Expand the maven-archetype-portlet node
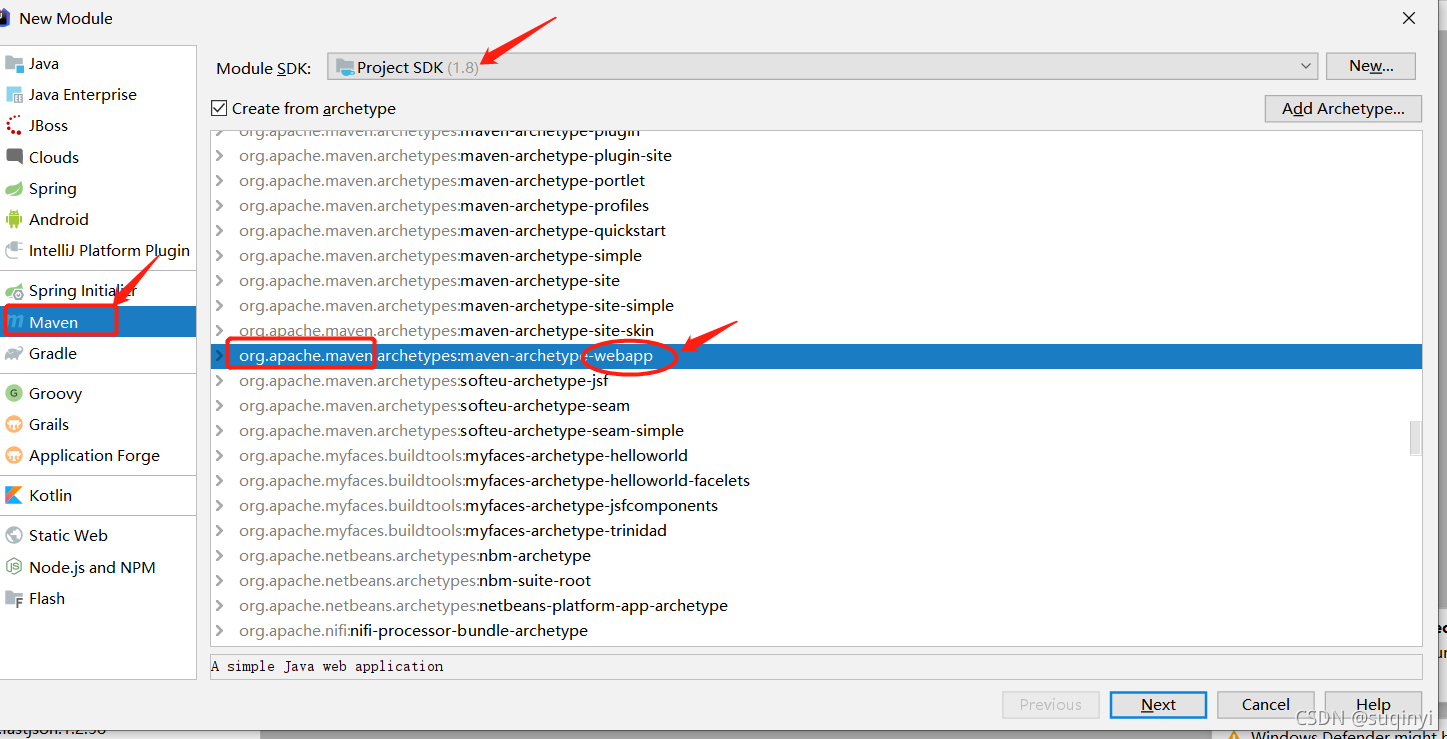1447x739 pixels. coord(220,181)
